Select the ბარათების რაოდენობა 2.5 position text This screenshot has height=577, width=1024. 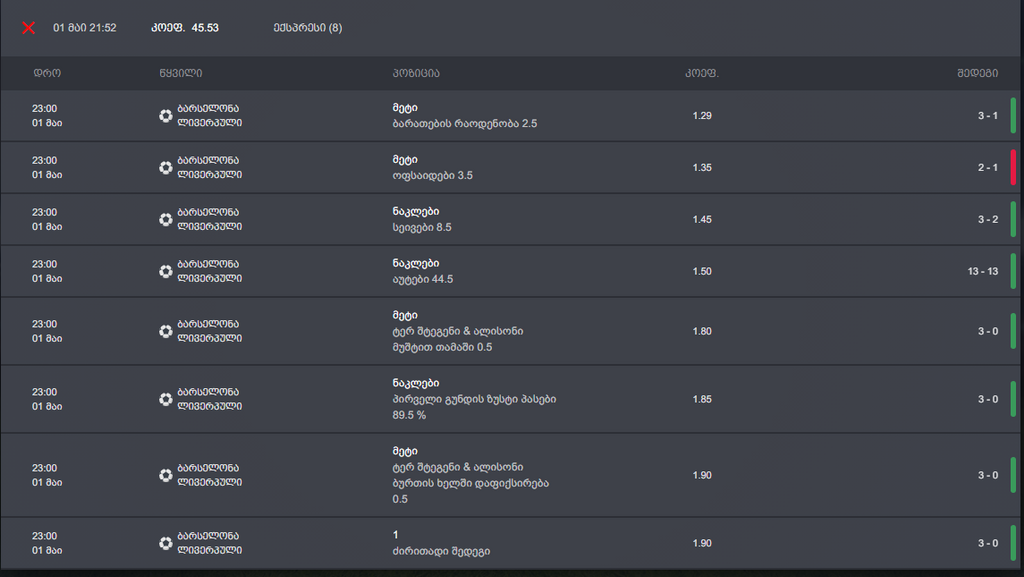[x=465, y=124]
